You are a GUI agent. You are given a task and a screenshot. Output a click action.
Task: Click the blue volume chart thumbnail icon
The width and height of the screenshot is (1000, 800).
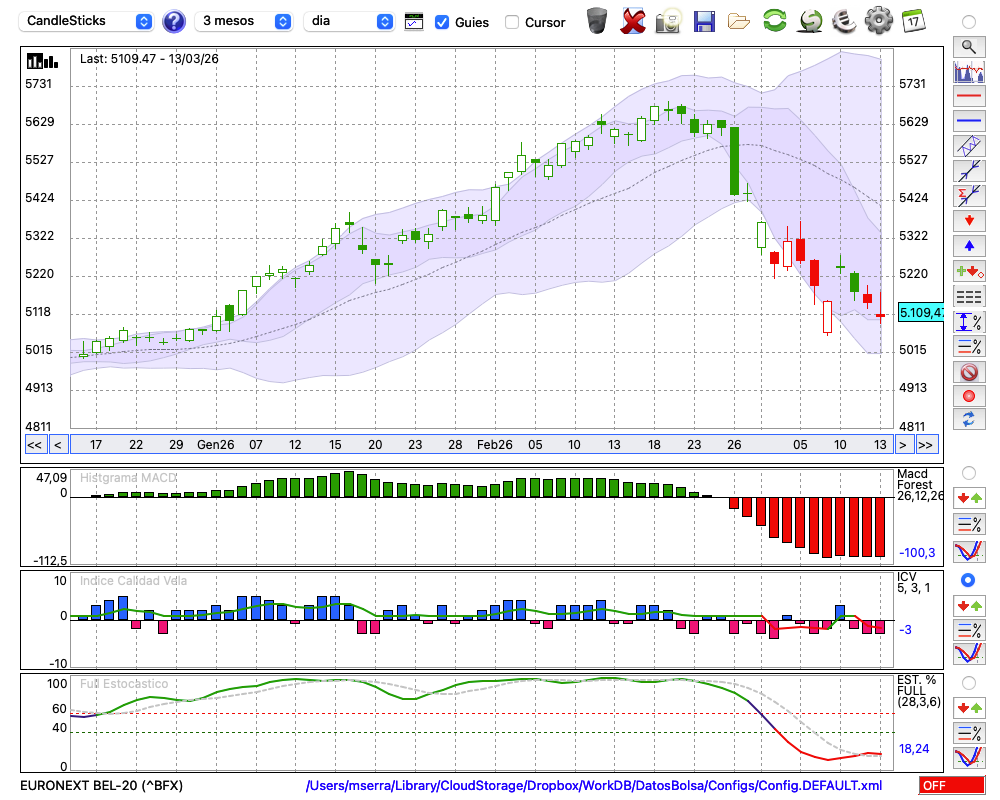pyautogui.click(x=969, y=71)
